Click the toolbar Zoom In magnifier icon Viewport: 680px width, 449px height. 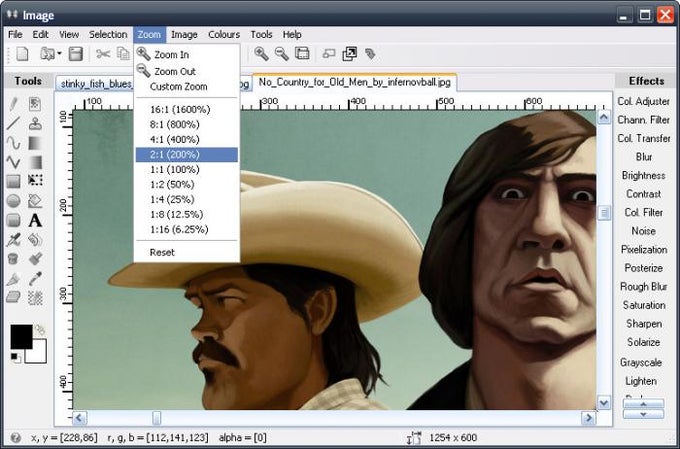[262, 54]
